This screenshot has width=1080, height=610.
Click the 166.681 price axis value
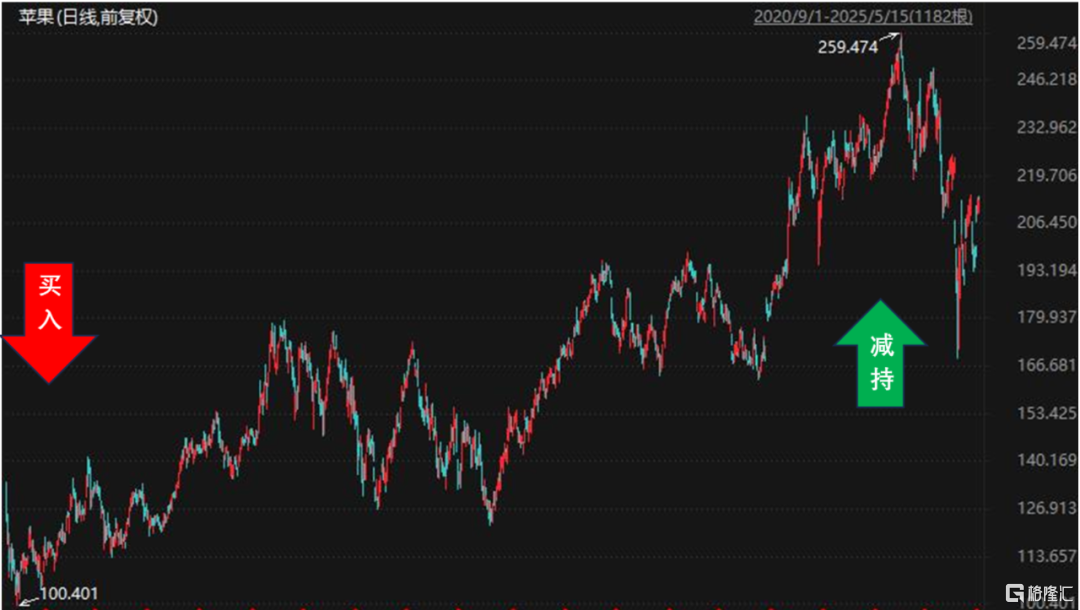(x=1047, y=365)
